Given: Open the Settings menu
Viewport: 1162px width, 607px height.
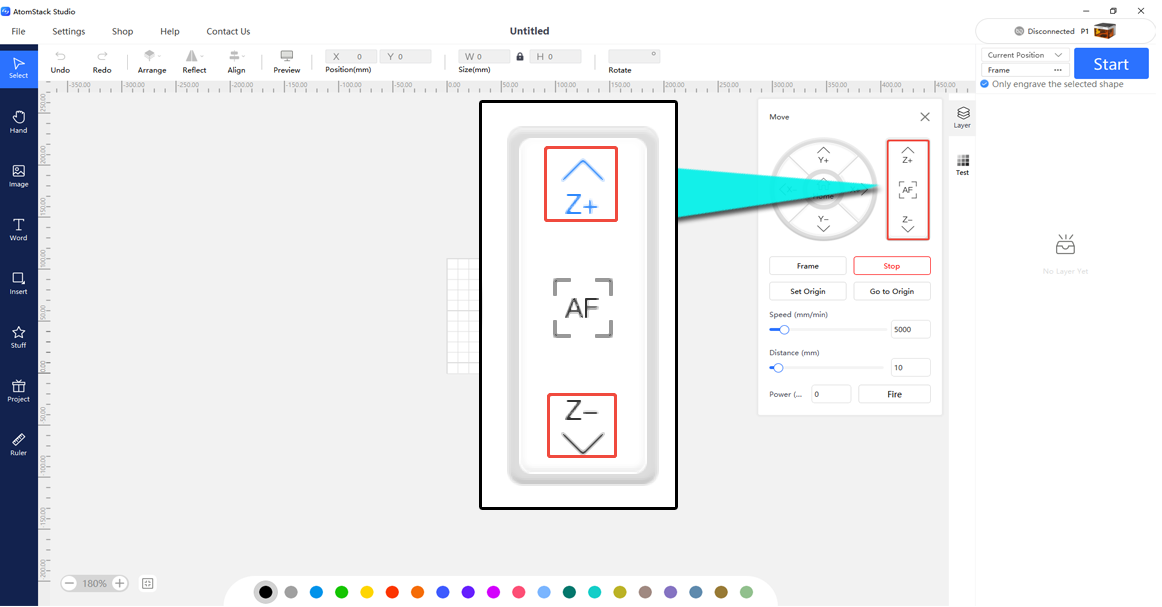Looking at the screenshot, I should [x=69, y=31].
